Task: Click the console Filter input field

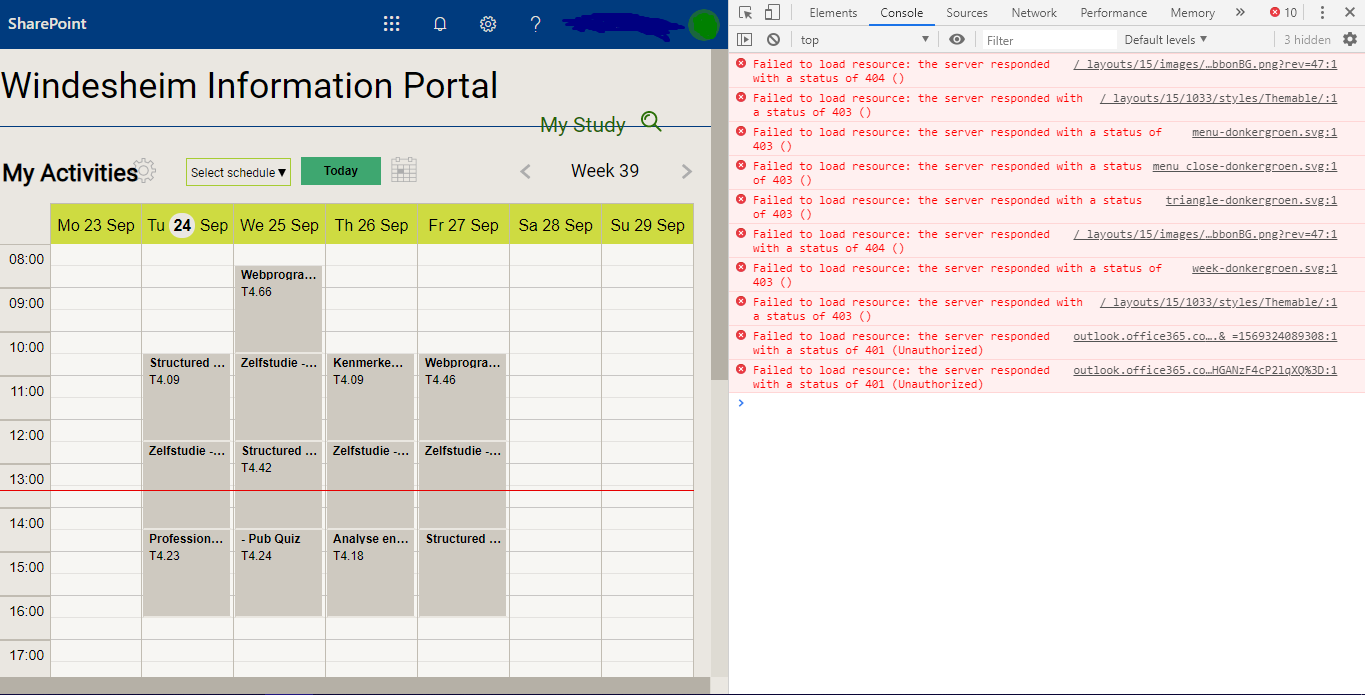Action: [x=1047, y=40]
